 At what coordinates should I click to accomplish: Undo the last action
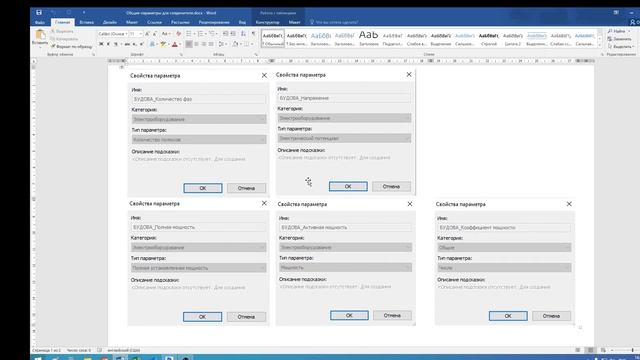53,13
